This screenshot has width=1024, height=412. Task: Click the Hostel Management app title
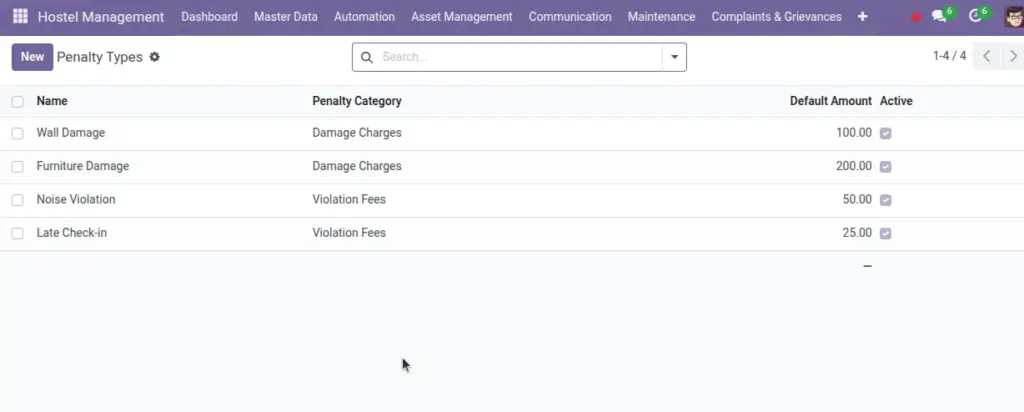click(x=101, y=17)
